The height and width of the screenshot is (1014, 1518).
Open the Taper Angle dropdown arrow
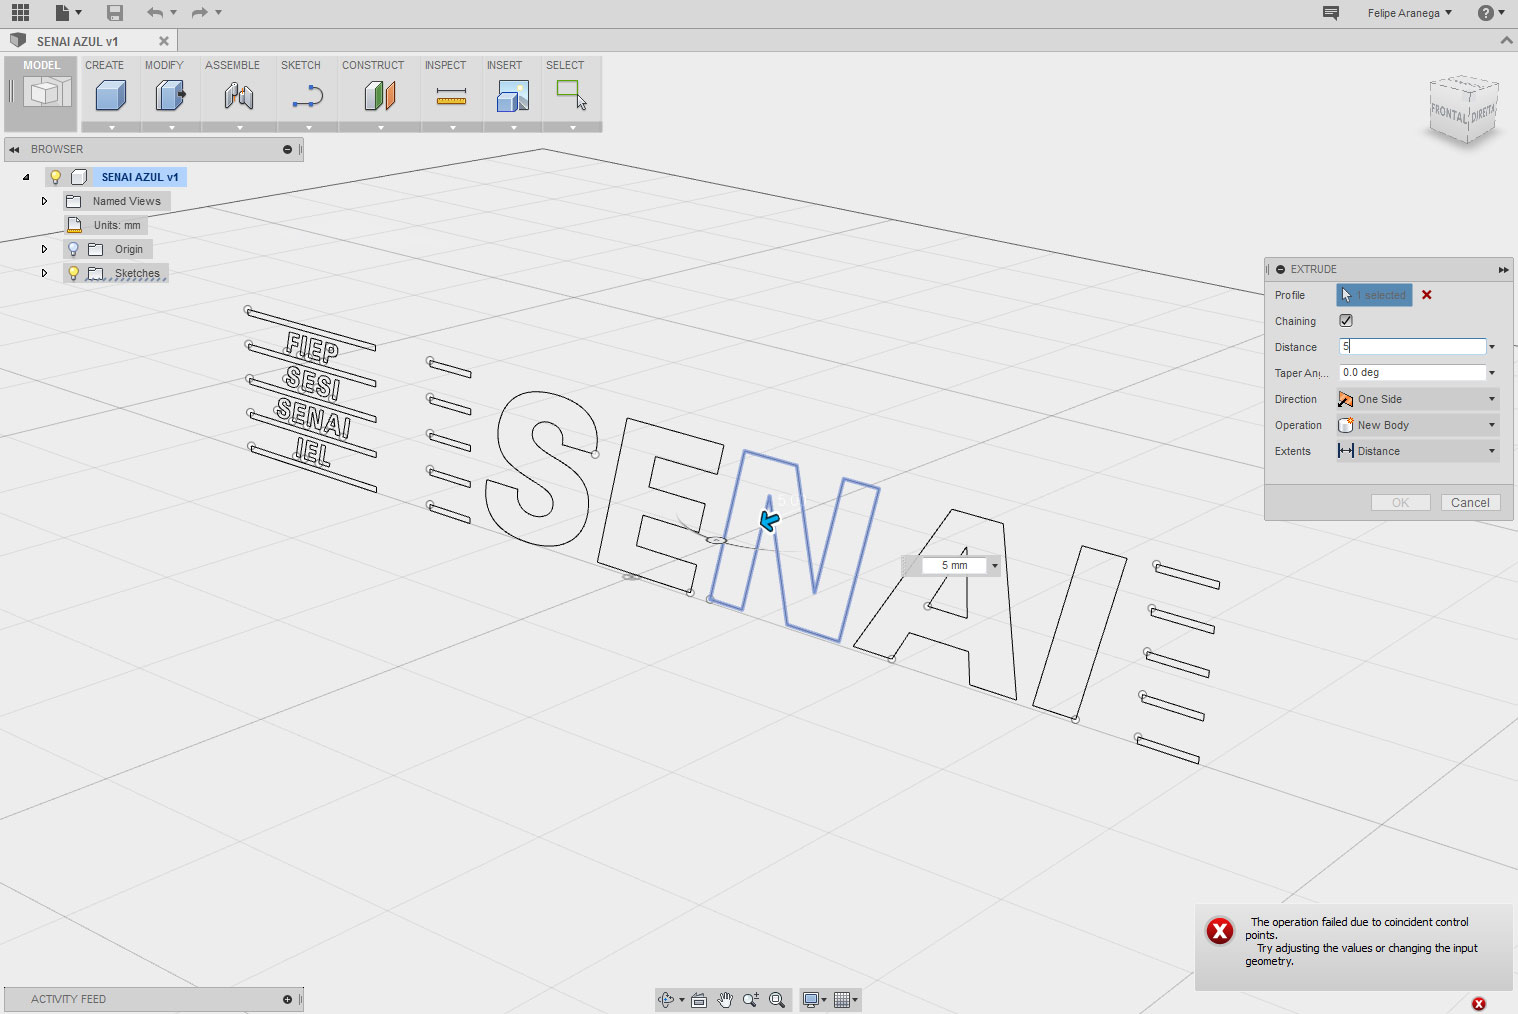pos(1492,373)
